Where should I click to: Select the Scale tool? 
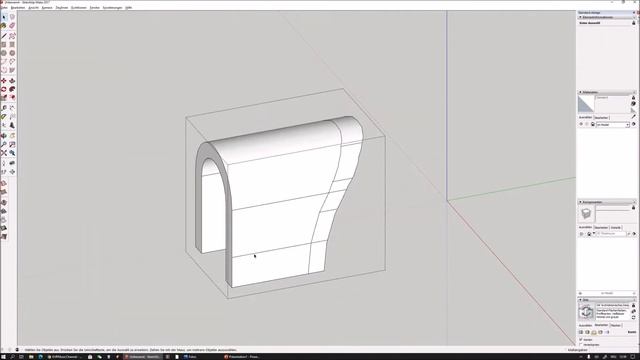tap(4, 98)
